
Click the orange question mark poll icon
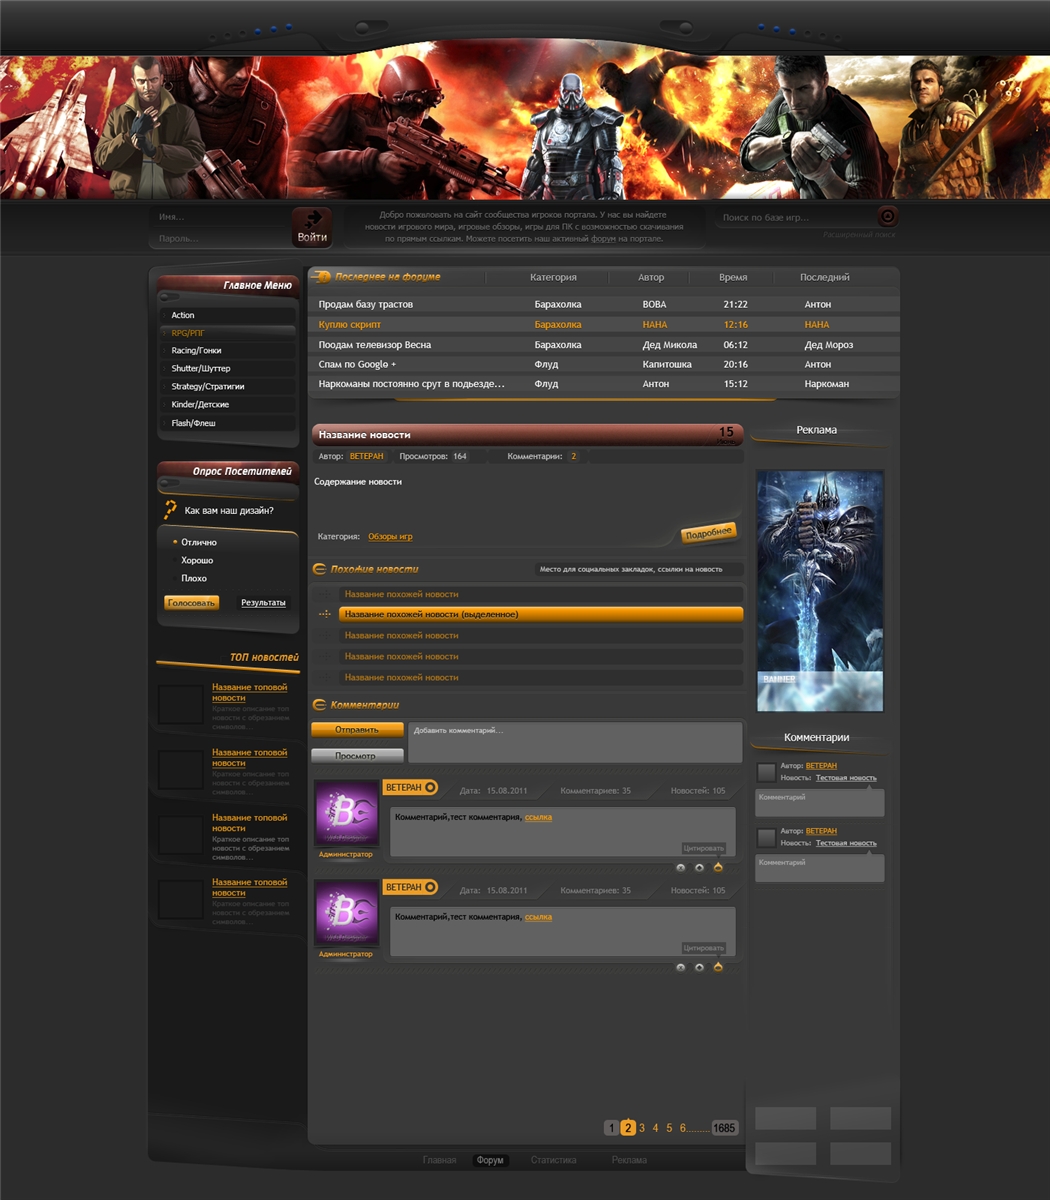[x=170, y=510]
